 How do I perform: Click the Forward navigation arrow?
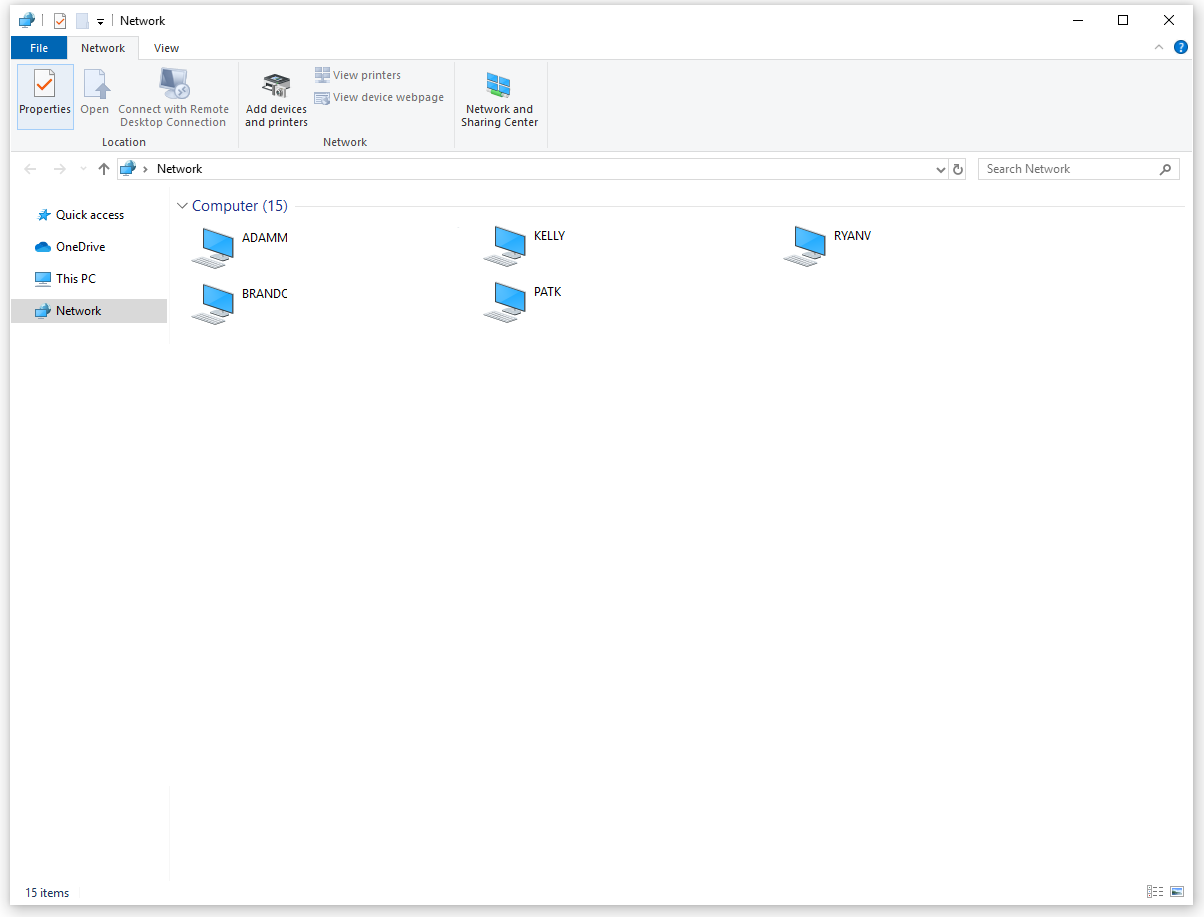pyautogui.click(x=60, y=170)
